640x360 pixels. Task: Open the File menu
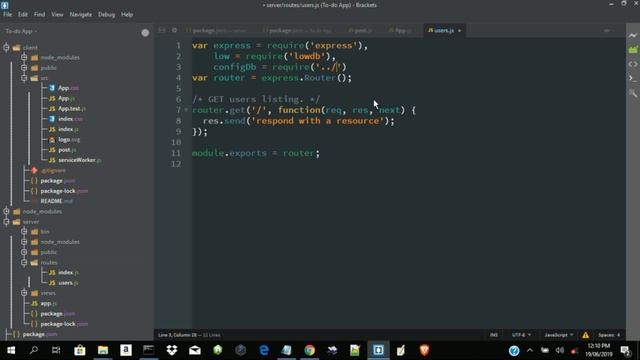point(7,14)
